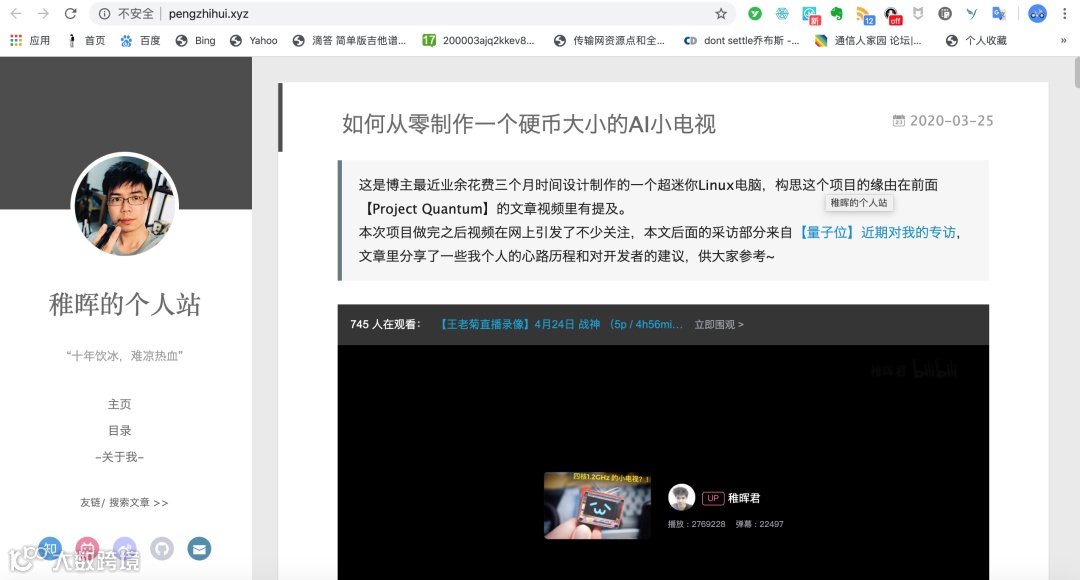
Task: Click the calendar icon beside the date
Action: pos(899,121)
